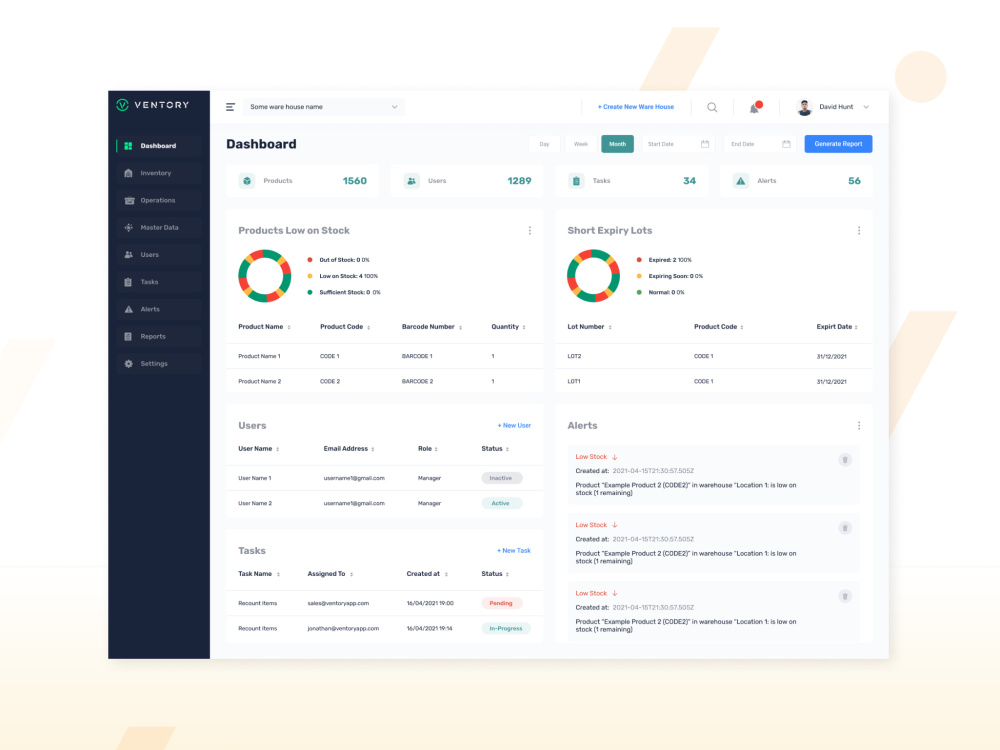Click Products Low on Stock donut chart
The width and height of the screenshot is (1000, 750).
click(265, 276)
